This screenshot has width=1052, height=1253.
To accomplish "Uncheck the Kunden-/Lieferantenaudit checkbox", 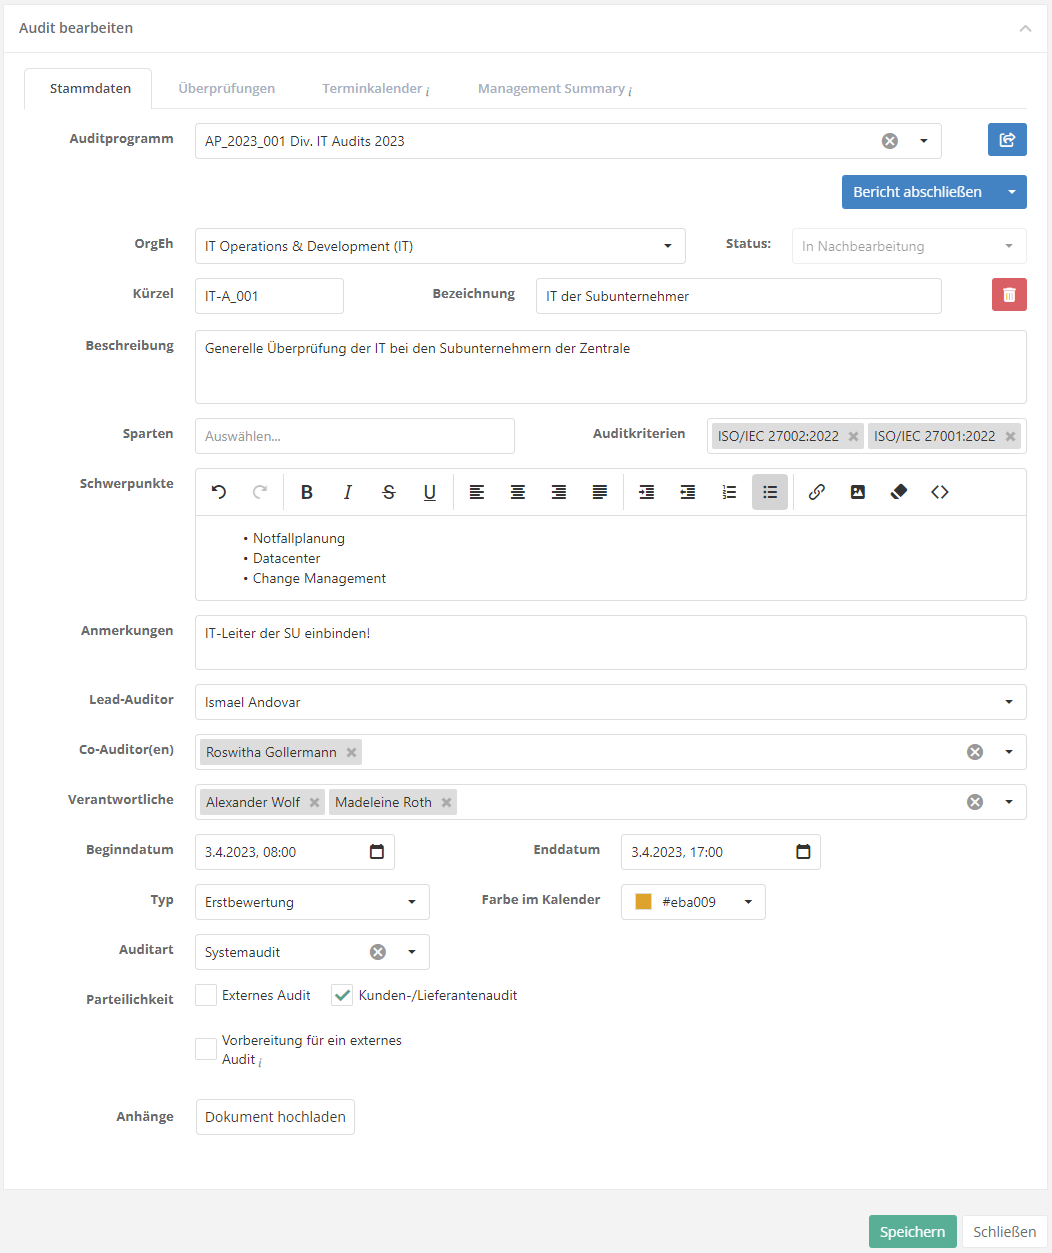I will tap(342, 995).
